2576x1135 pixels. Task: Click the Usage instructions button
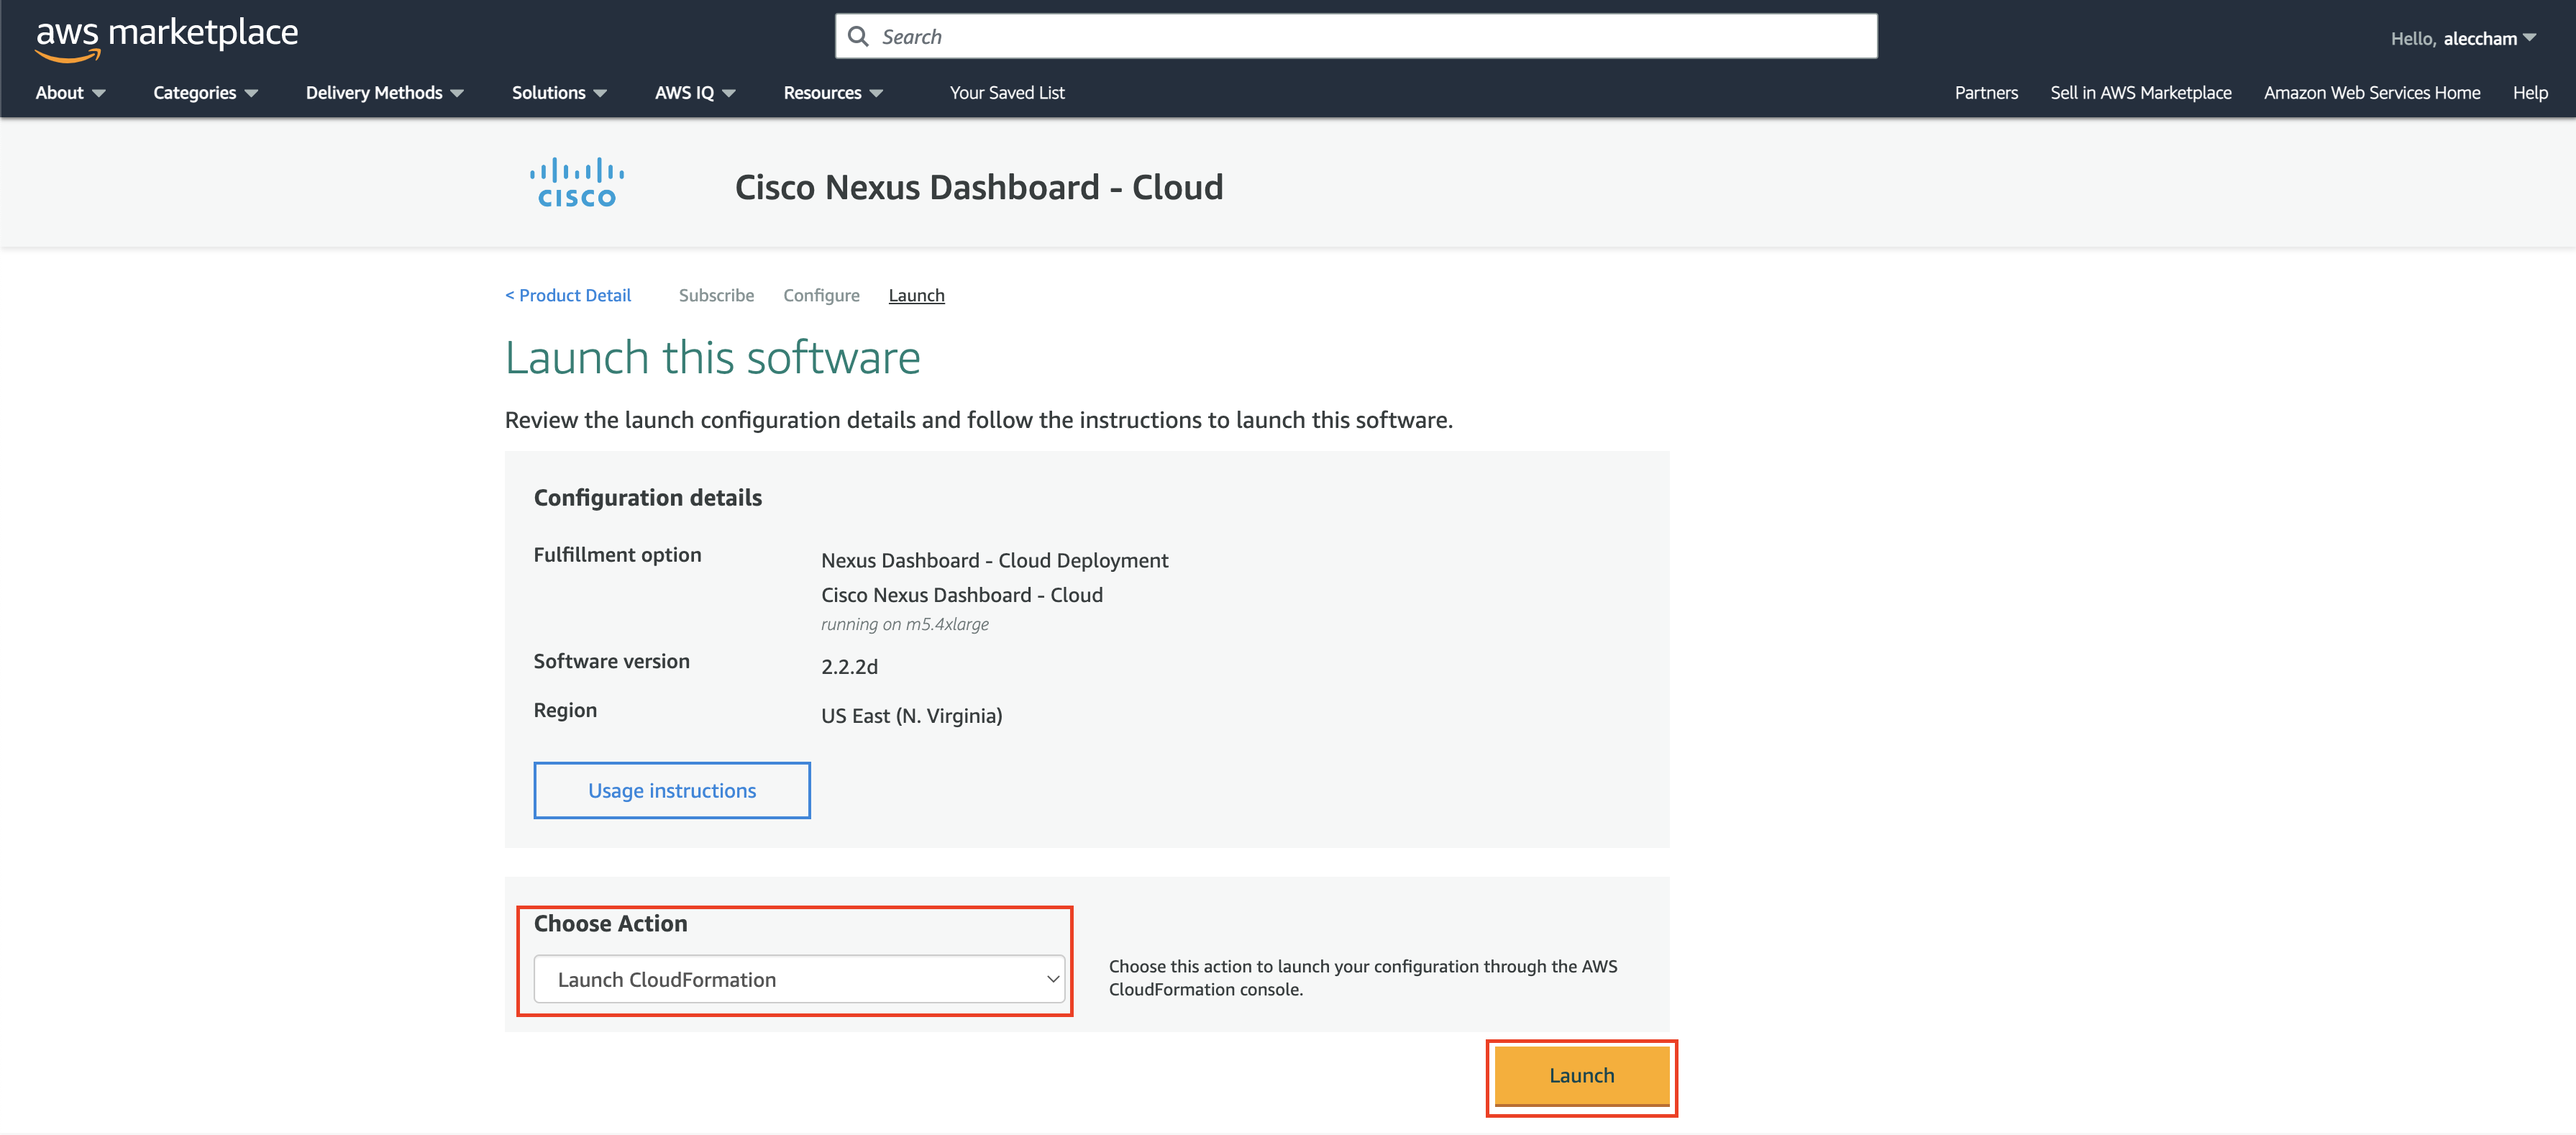click(x=672, y=790)
